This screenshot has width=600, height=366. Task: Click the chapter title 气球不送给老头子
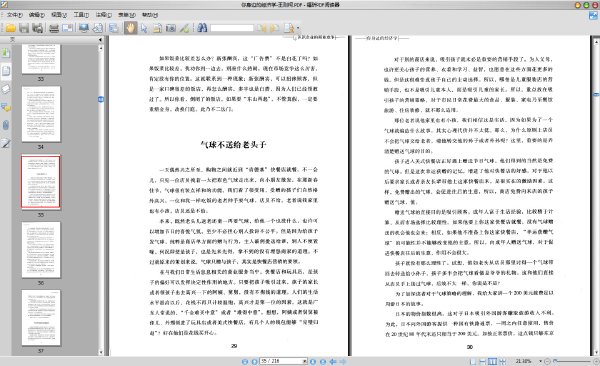coord(233,144)
